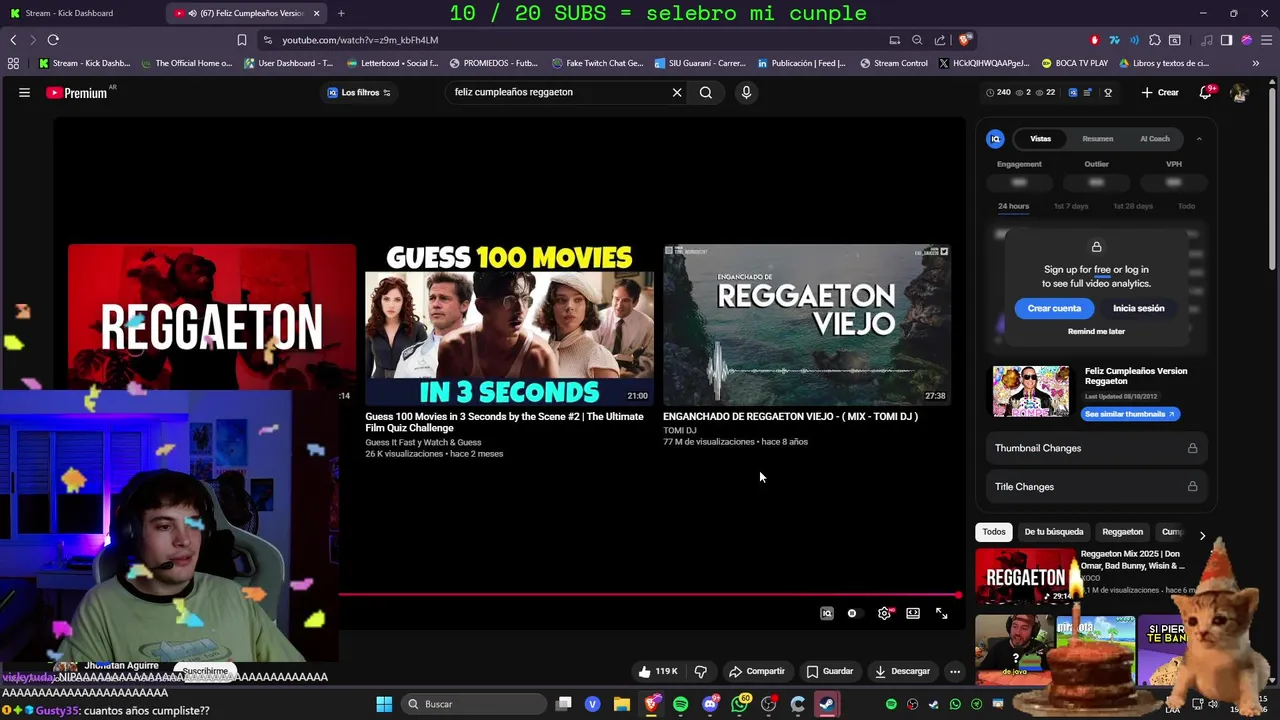The height and width of the screenshot is (720, 1280).
Task: Expand Title Changes locked section
Action: pos(1096,487)
